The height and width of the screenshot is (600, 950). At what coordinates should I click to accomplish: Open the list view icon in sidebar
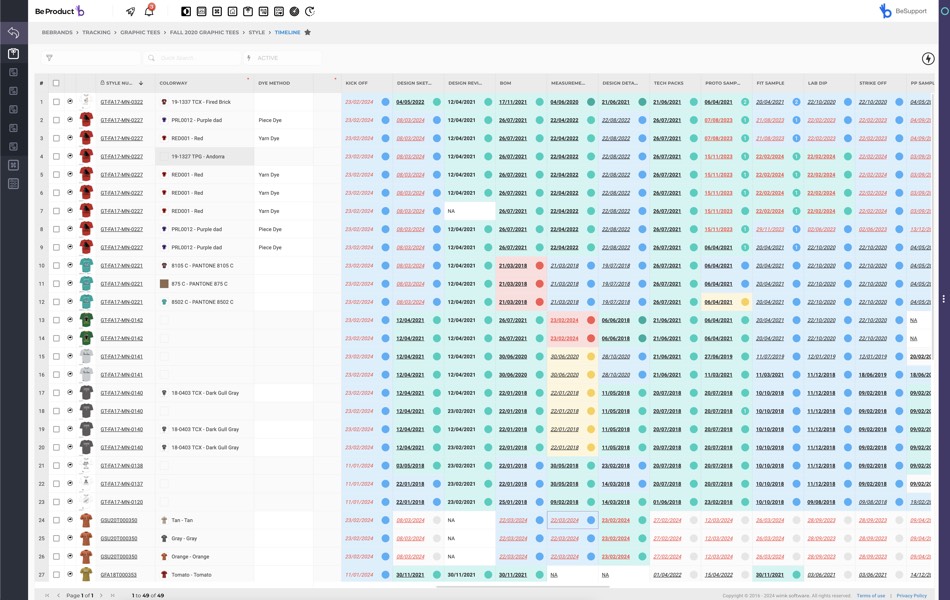tap(13, 184)
